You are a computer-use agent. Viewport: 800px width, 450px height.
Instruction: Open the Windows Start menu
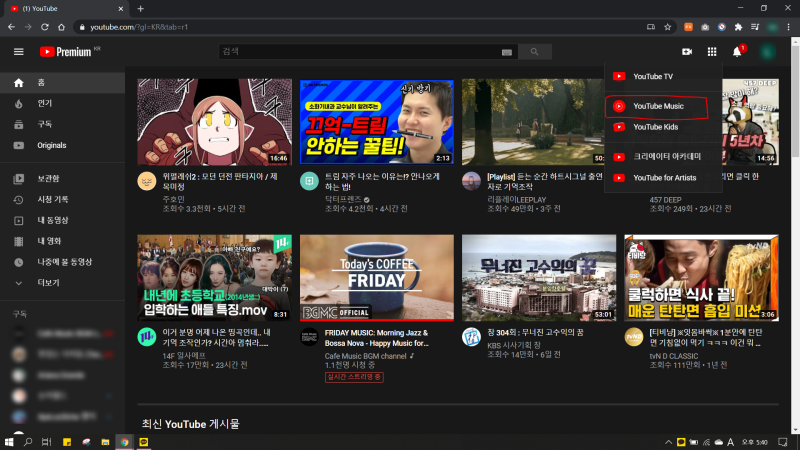9,442
